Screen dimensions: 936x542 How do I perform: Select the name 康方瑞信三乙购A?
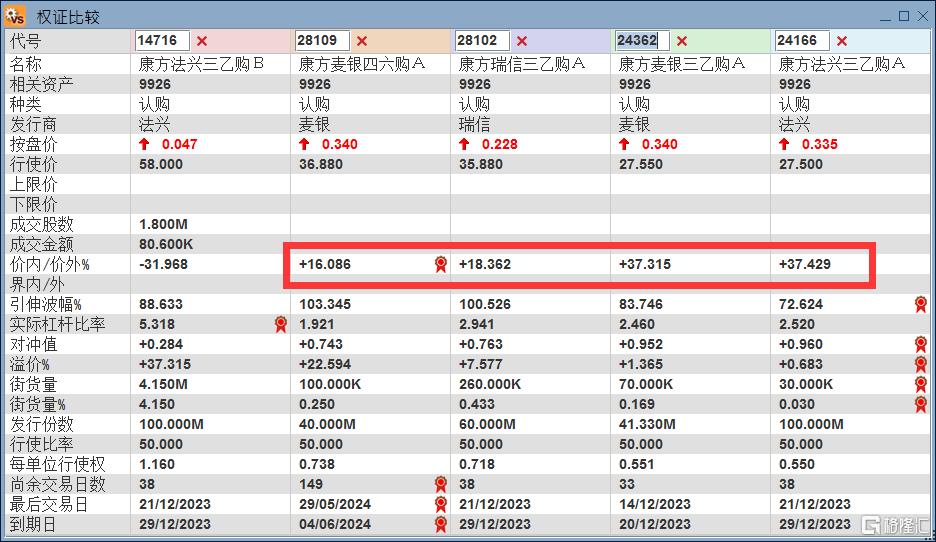pyautogui.click(x=522, y=64)
